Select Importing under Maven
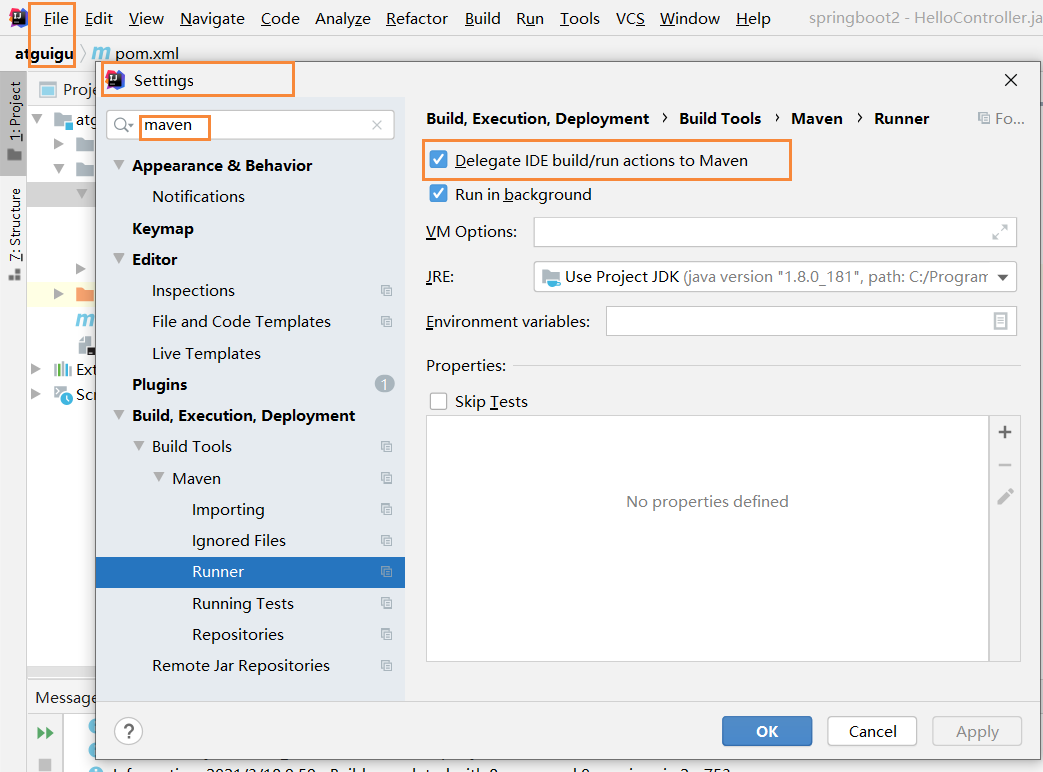1043x772 pixels. (228, 509)
